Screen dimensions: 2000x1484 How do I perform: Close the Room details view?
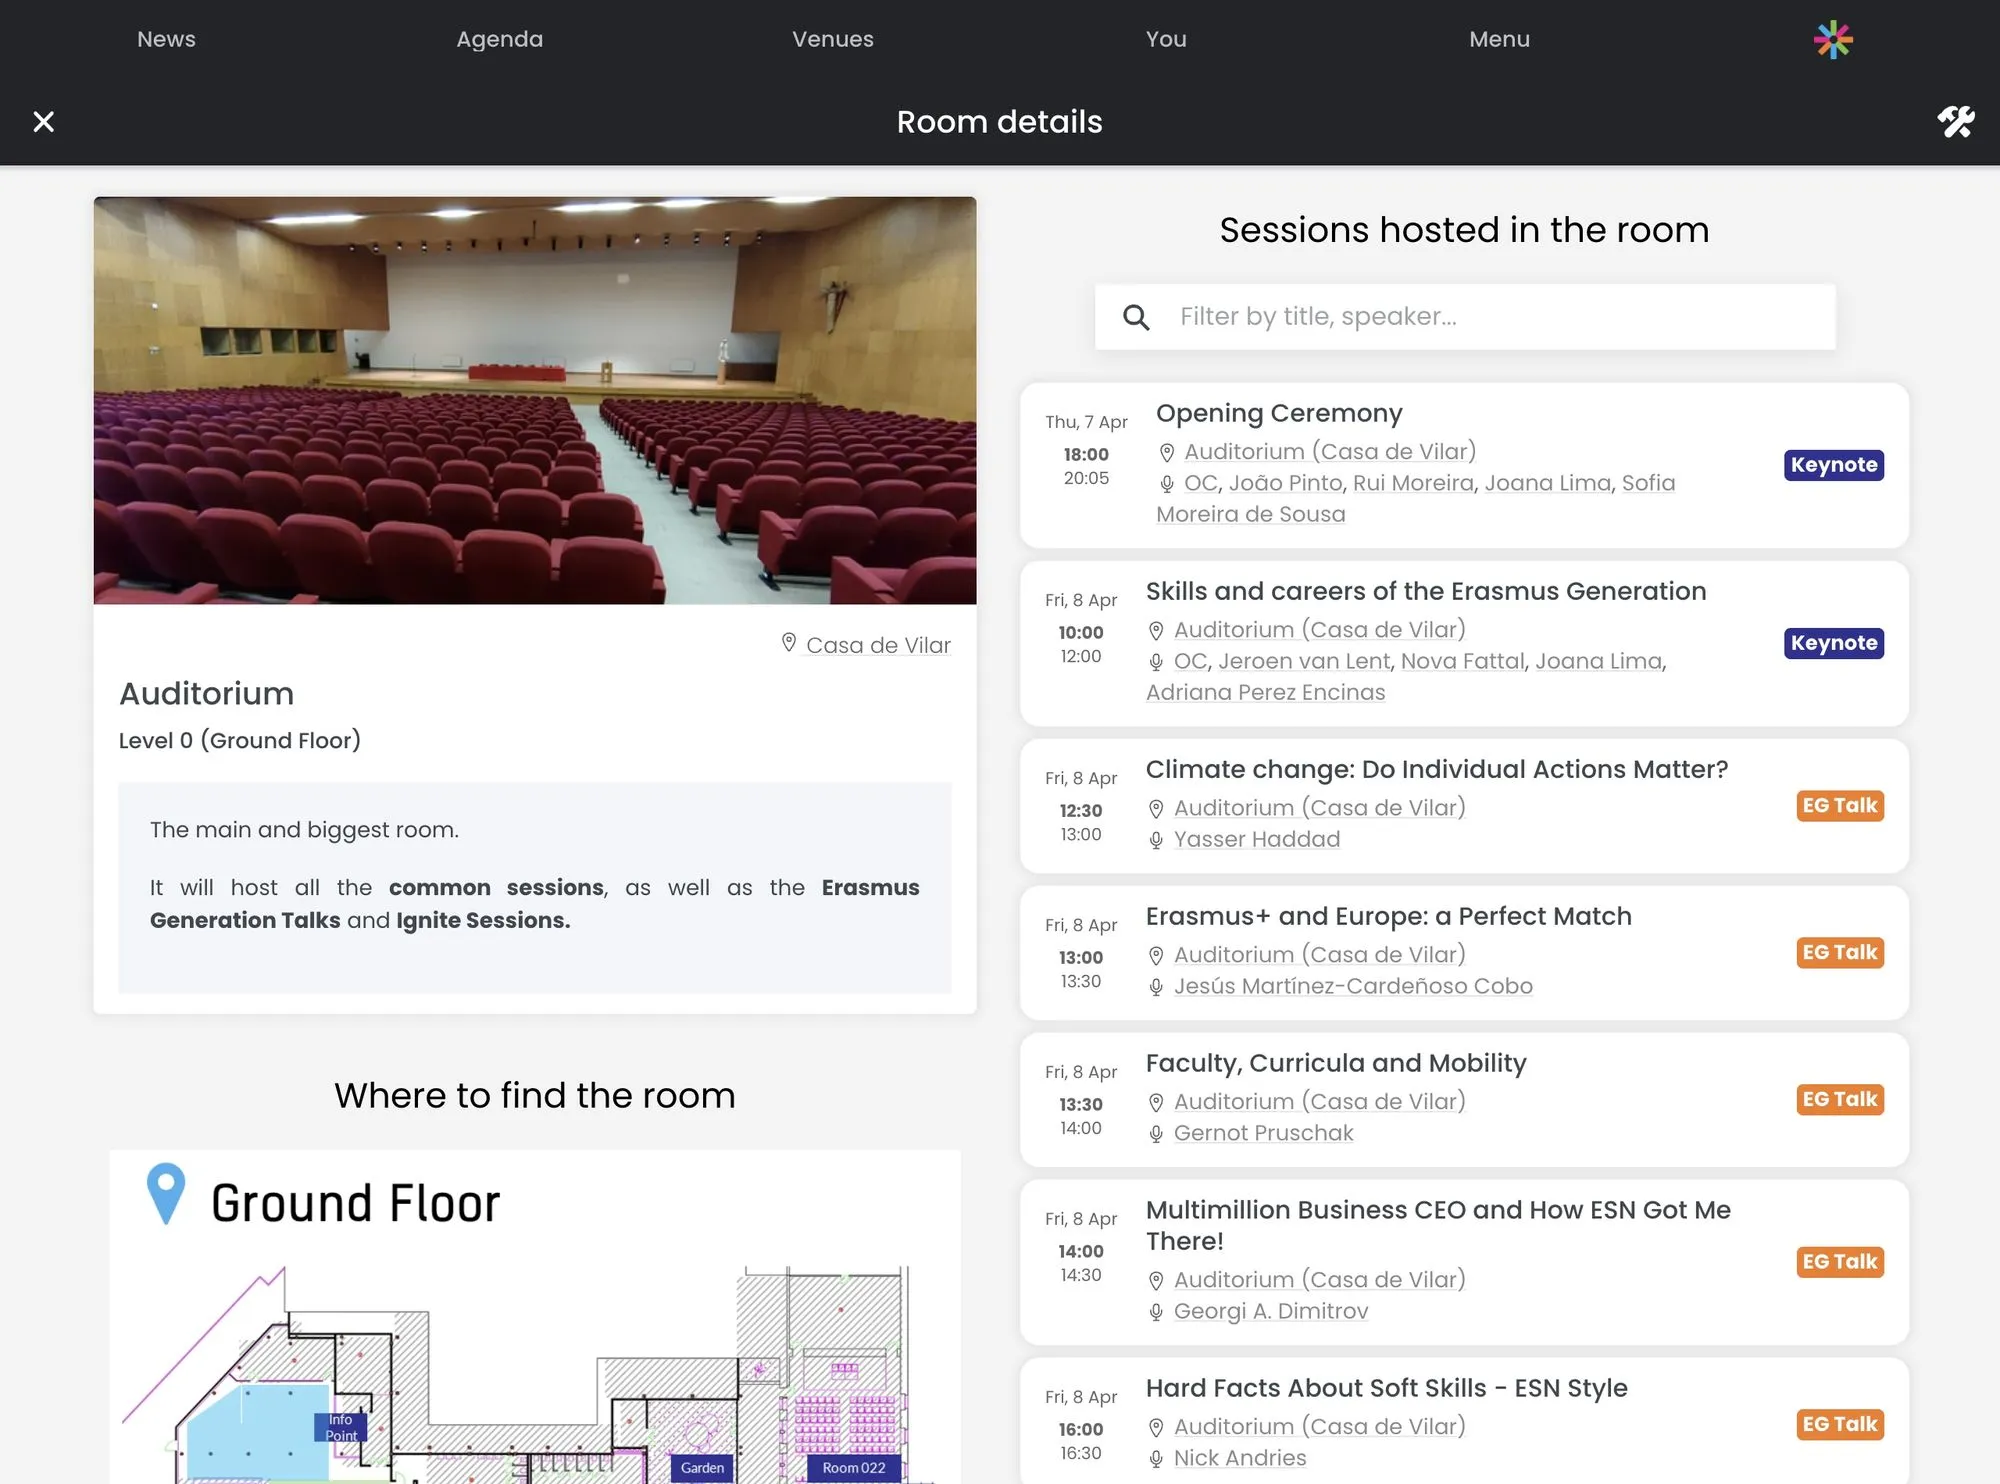point(43,122)
